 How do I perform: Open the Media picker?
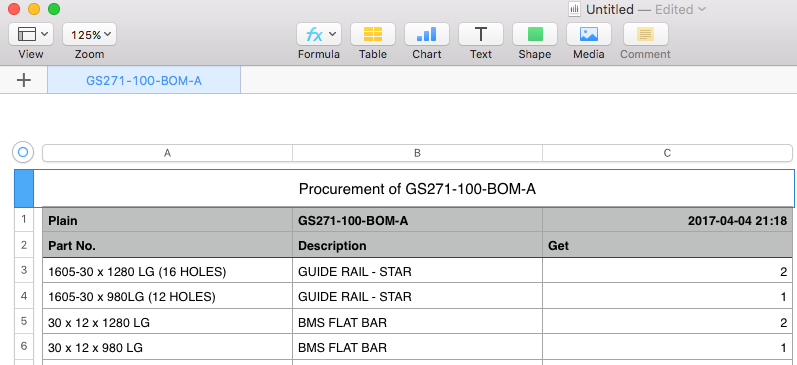click(x=589, y=35)
